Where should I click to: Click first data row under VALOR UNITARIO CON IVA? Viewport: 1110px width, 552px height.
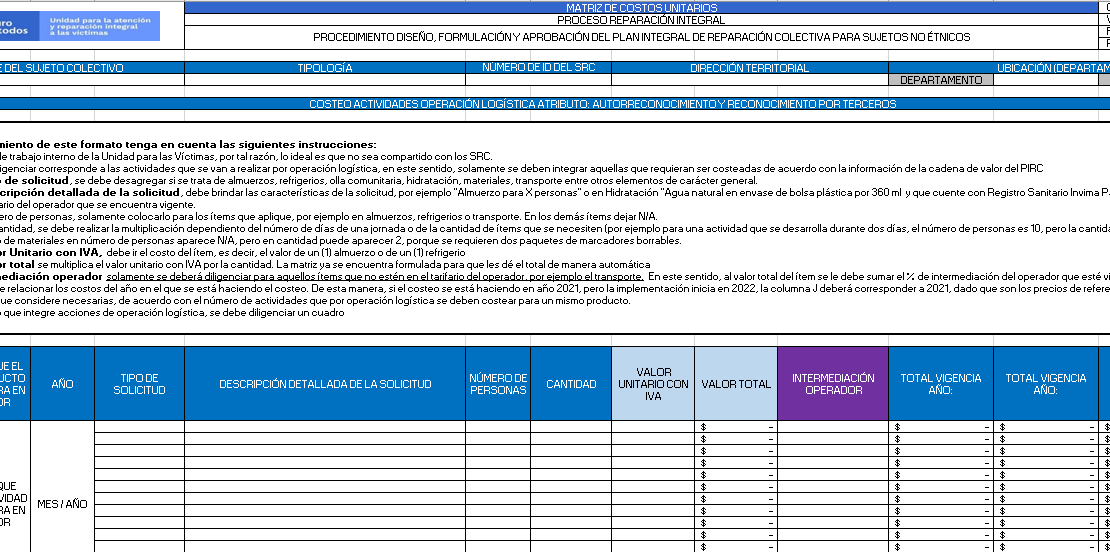[x=653, y=427]
